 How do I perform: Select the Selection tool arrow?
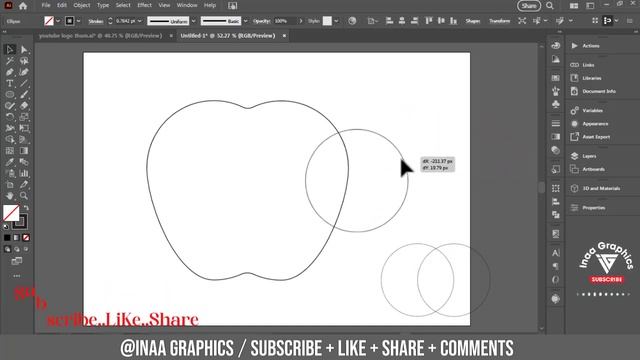10,49
